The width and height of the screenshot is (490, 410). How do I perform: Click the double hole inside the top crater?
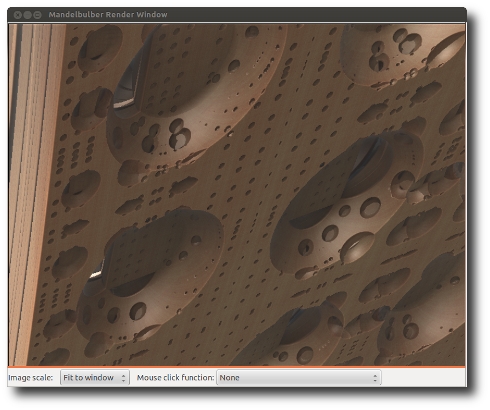point(179,134)
